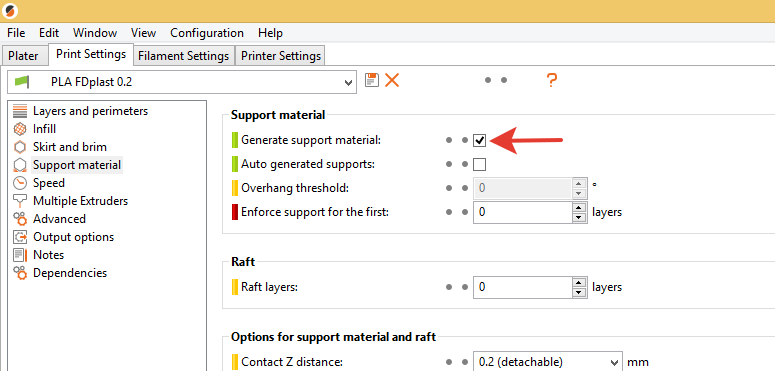Open the Edit menu
The height and width of the screenshot is (371, 775).
[x=49, y=33]
